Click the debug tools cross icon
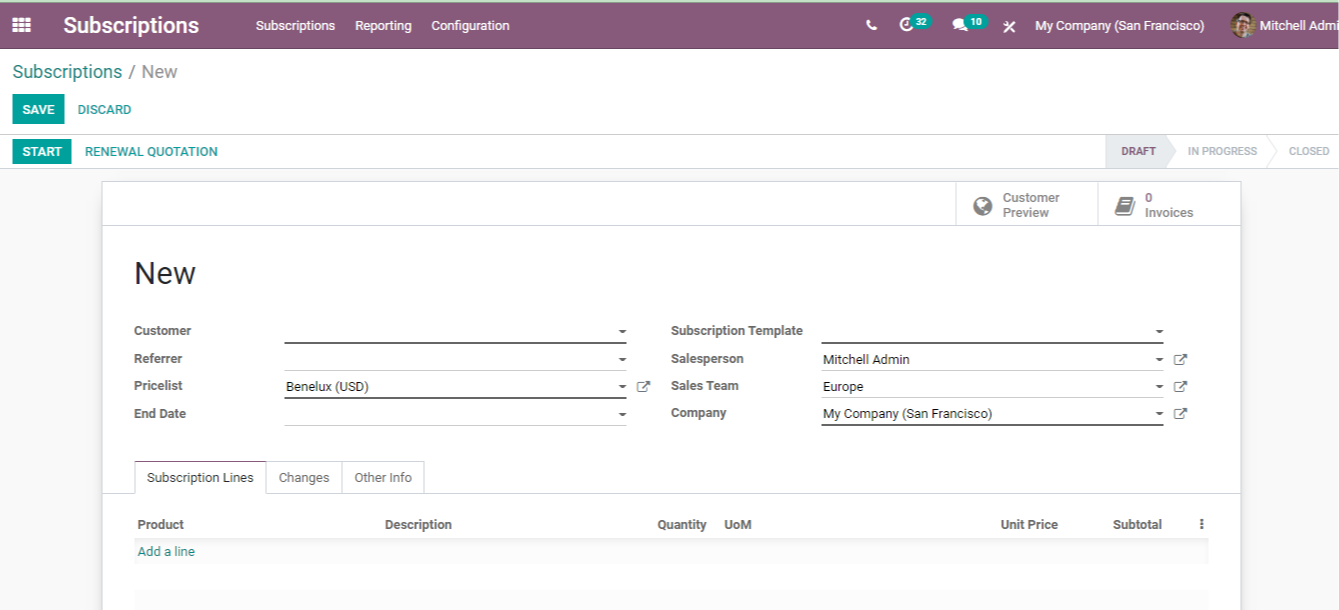This screenshot has height=610, width=1339. click(1009, 26)
